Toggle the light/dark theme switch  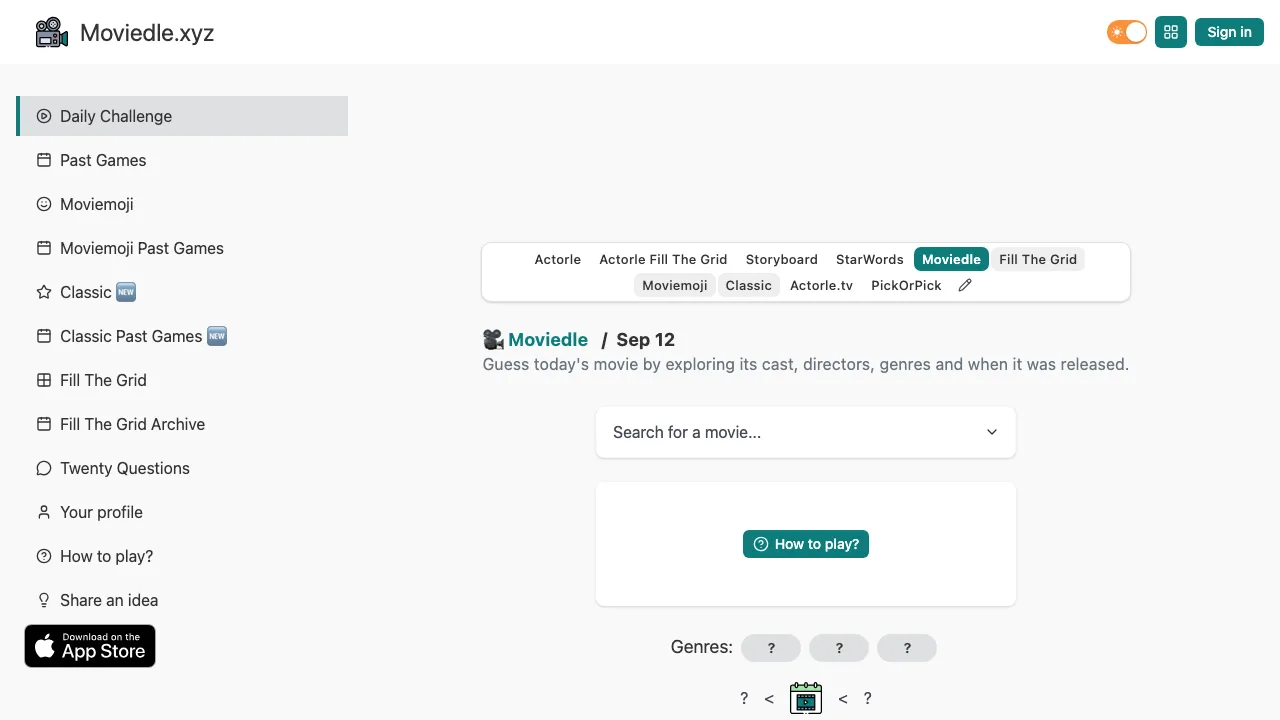1127,32
